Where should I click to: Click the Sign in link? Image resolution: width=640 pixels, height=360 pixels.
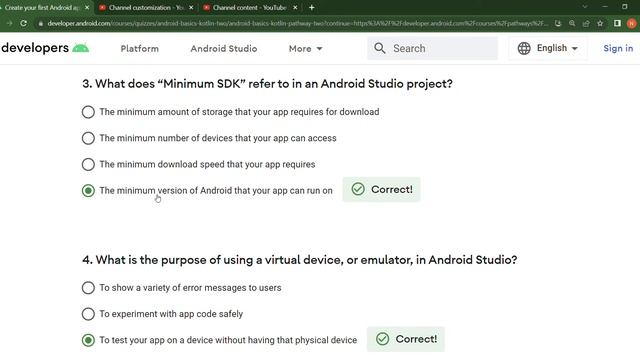[x=618, y=48]
